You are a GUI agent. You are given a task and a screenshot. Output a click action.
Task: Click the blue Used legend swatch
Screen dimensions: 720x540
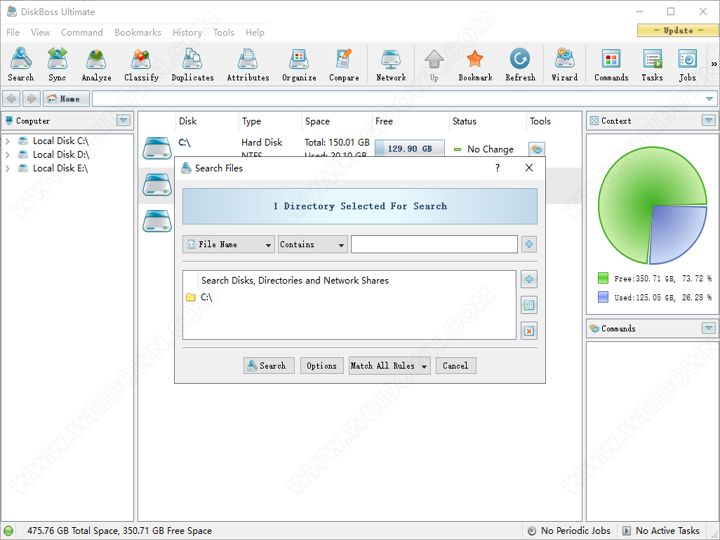point(603,297)
